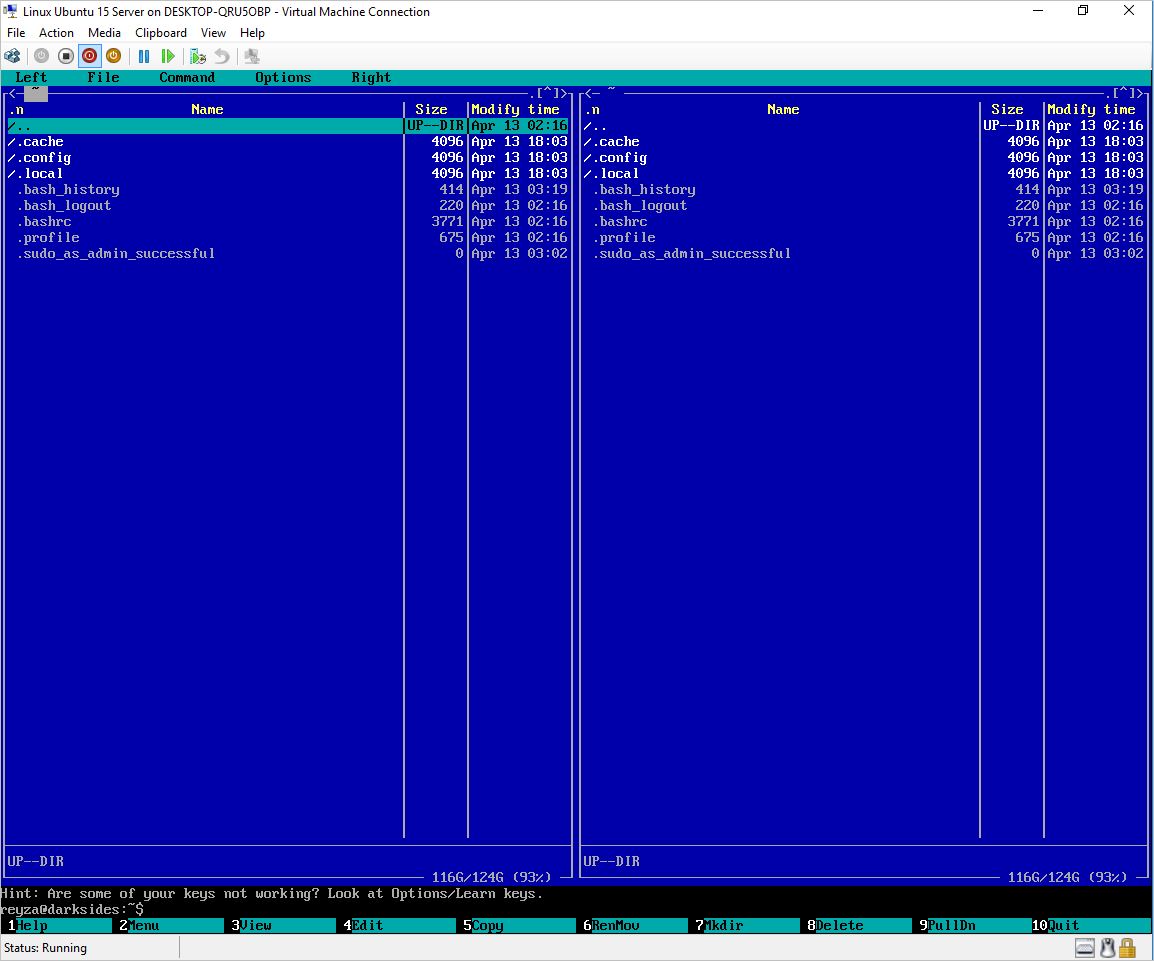Expand the Command menu in Midnight Commander
The height and width of the screenshot is (961, 1154).
187,77
